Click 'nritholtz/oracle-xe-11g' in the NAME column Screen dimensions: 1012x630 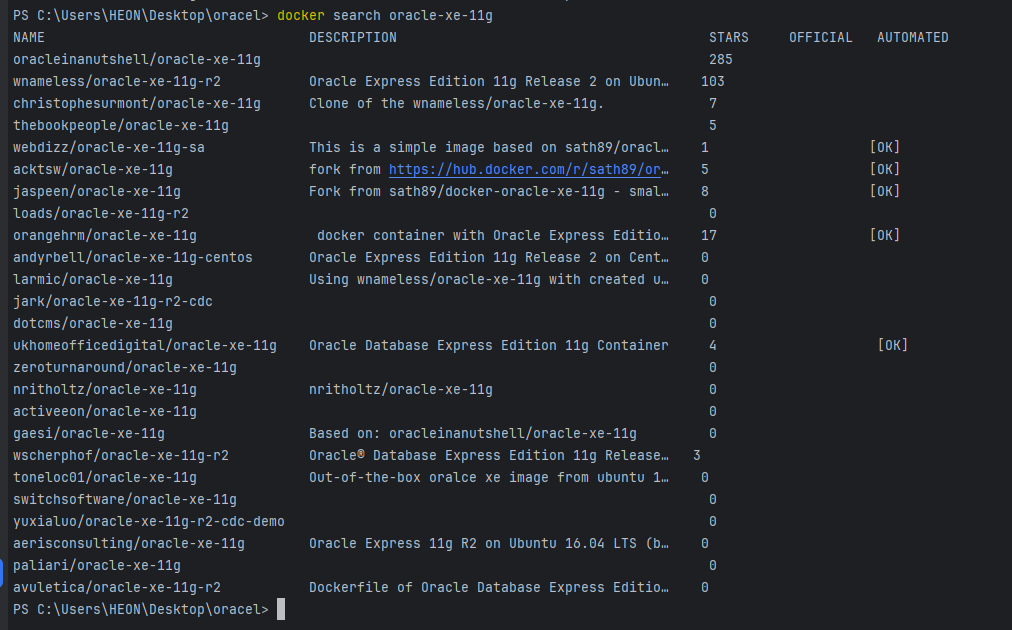(105, 389)
